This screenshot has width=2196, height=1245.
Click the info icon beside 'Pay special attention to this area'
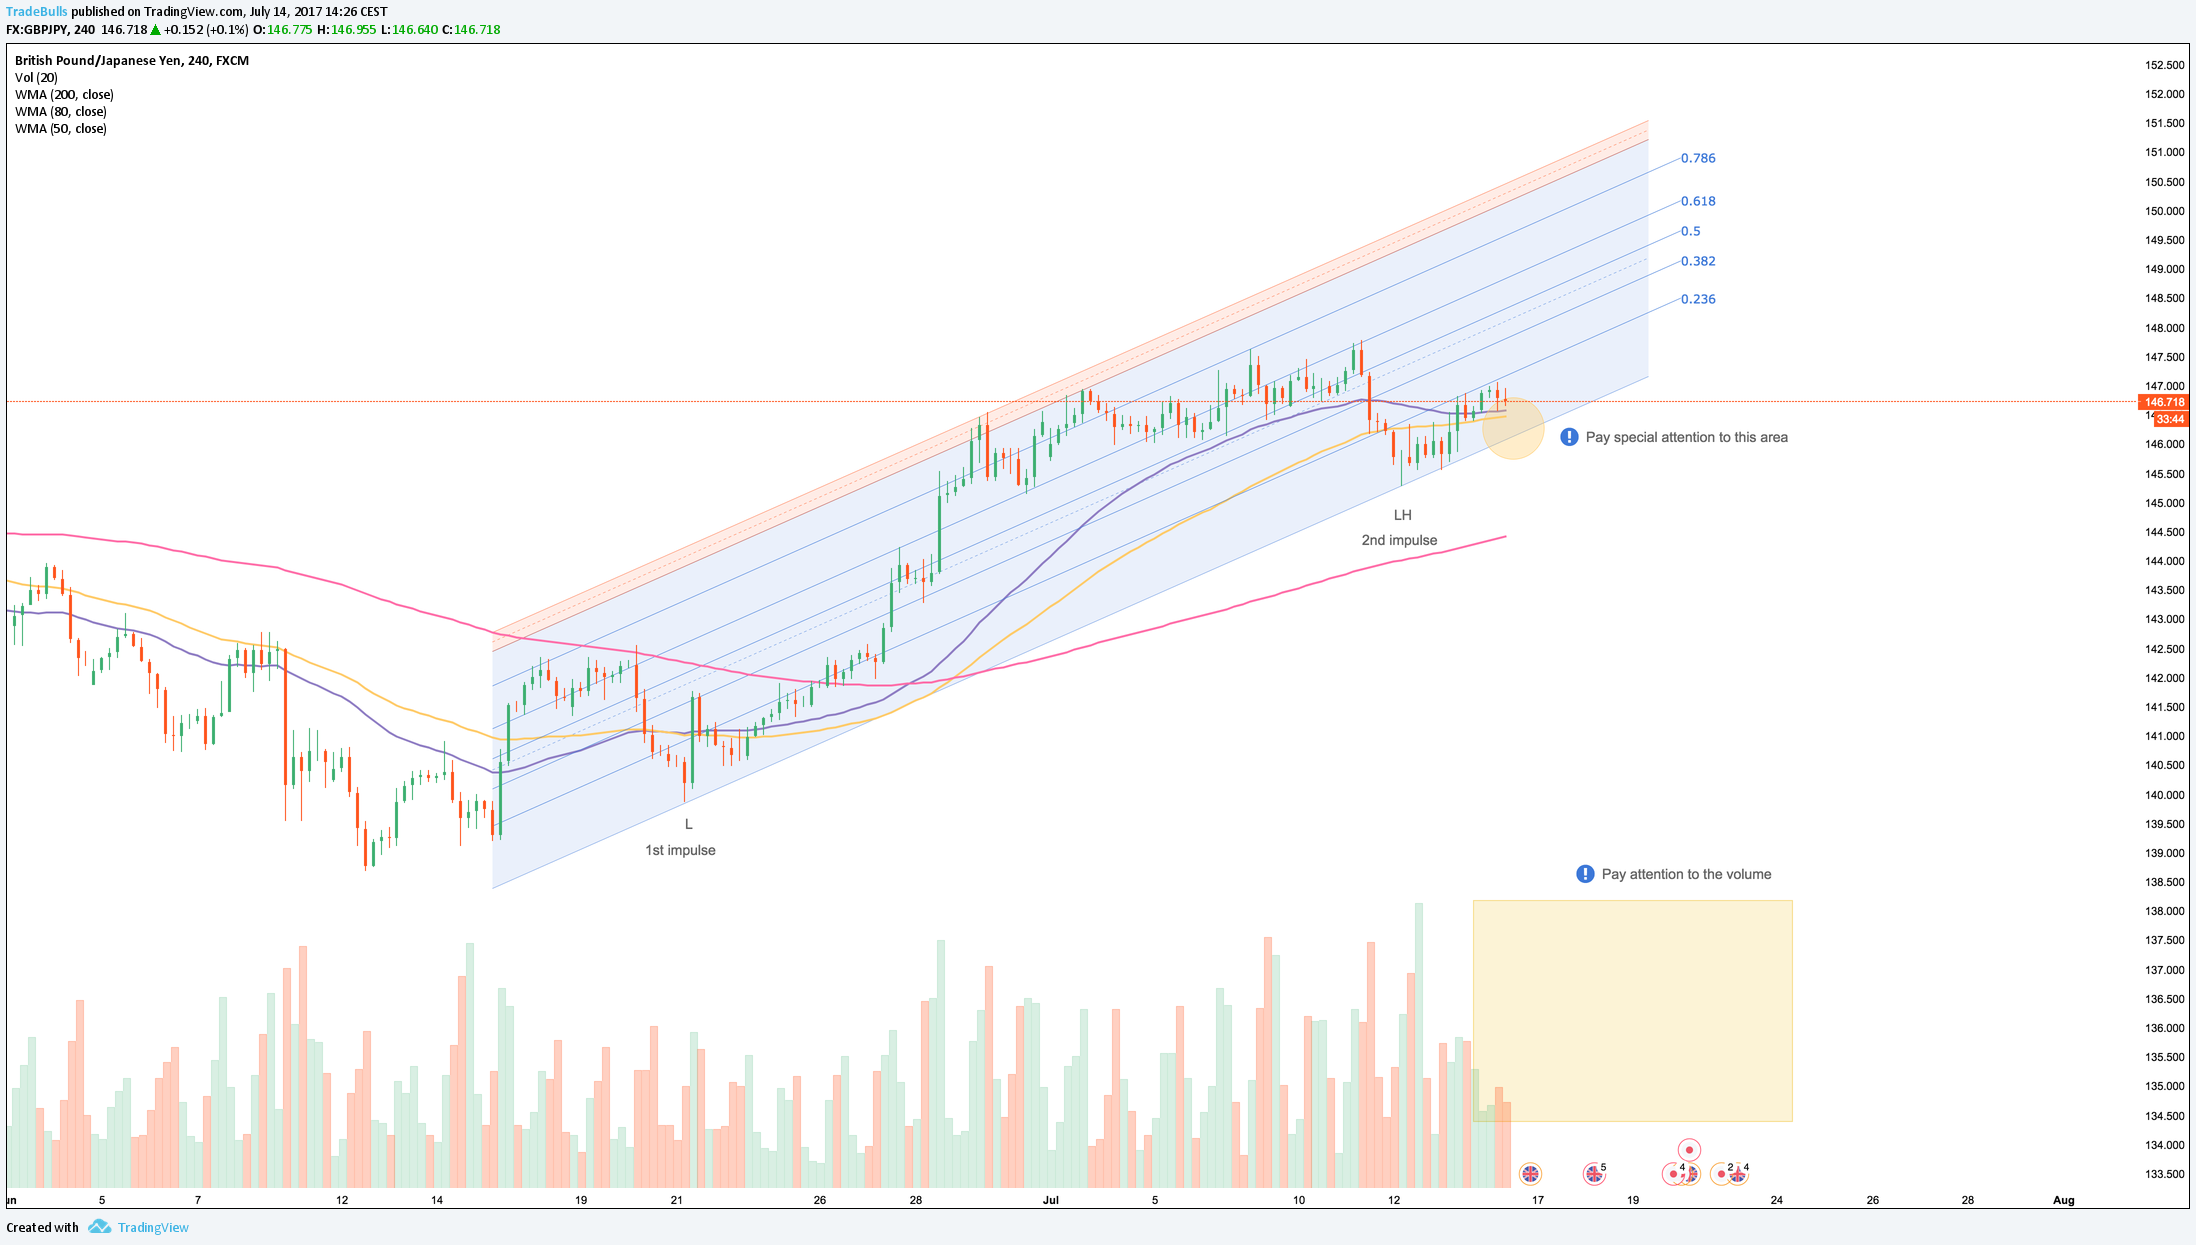(x=1569, y=437)
